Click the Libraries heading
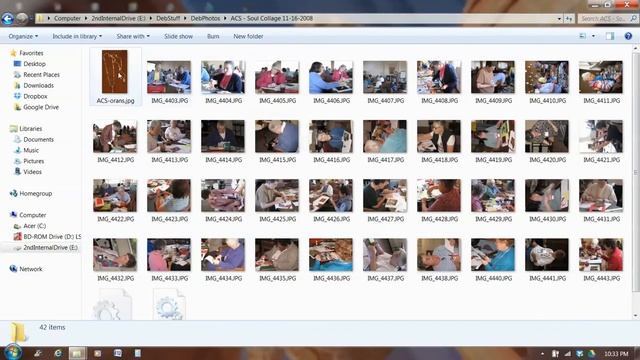The image size is (640, 360). (x=31, y=129)
